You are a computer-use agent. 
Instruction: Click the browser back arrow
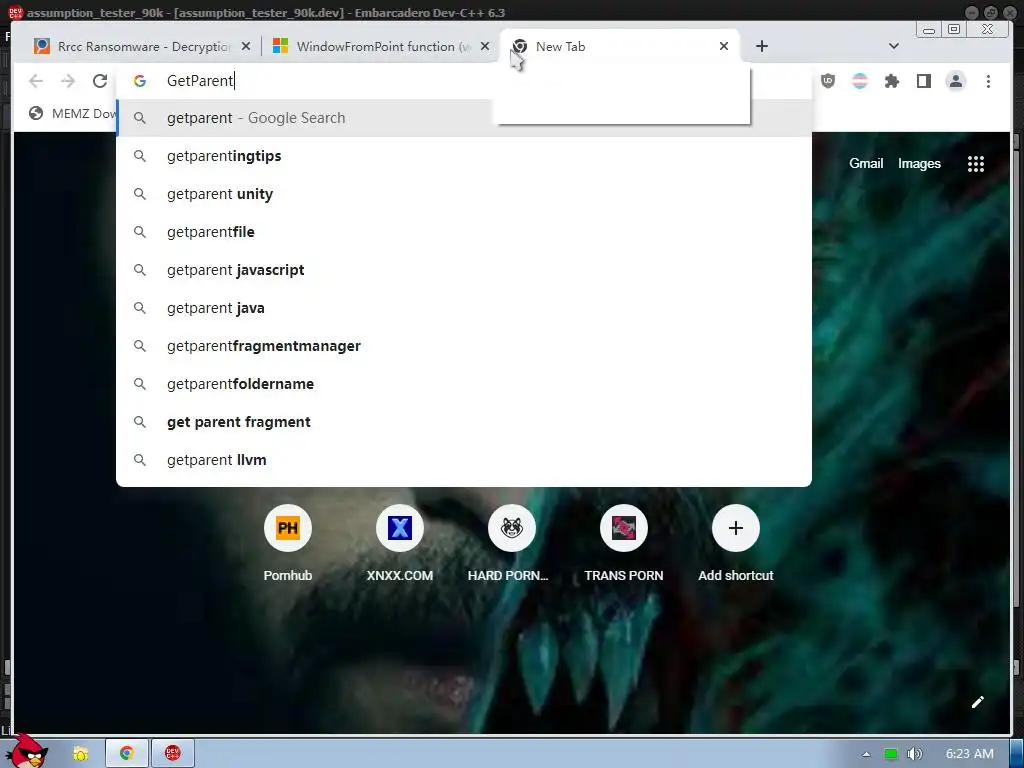click(36, 81)
